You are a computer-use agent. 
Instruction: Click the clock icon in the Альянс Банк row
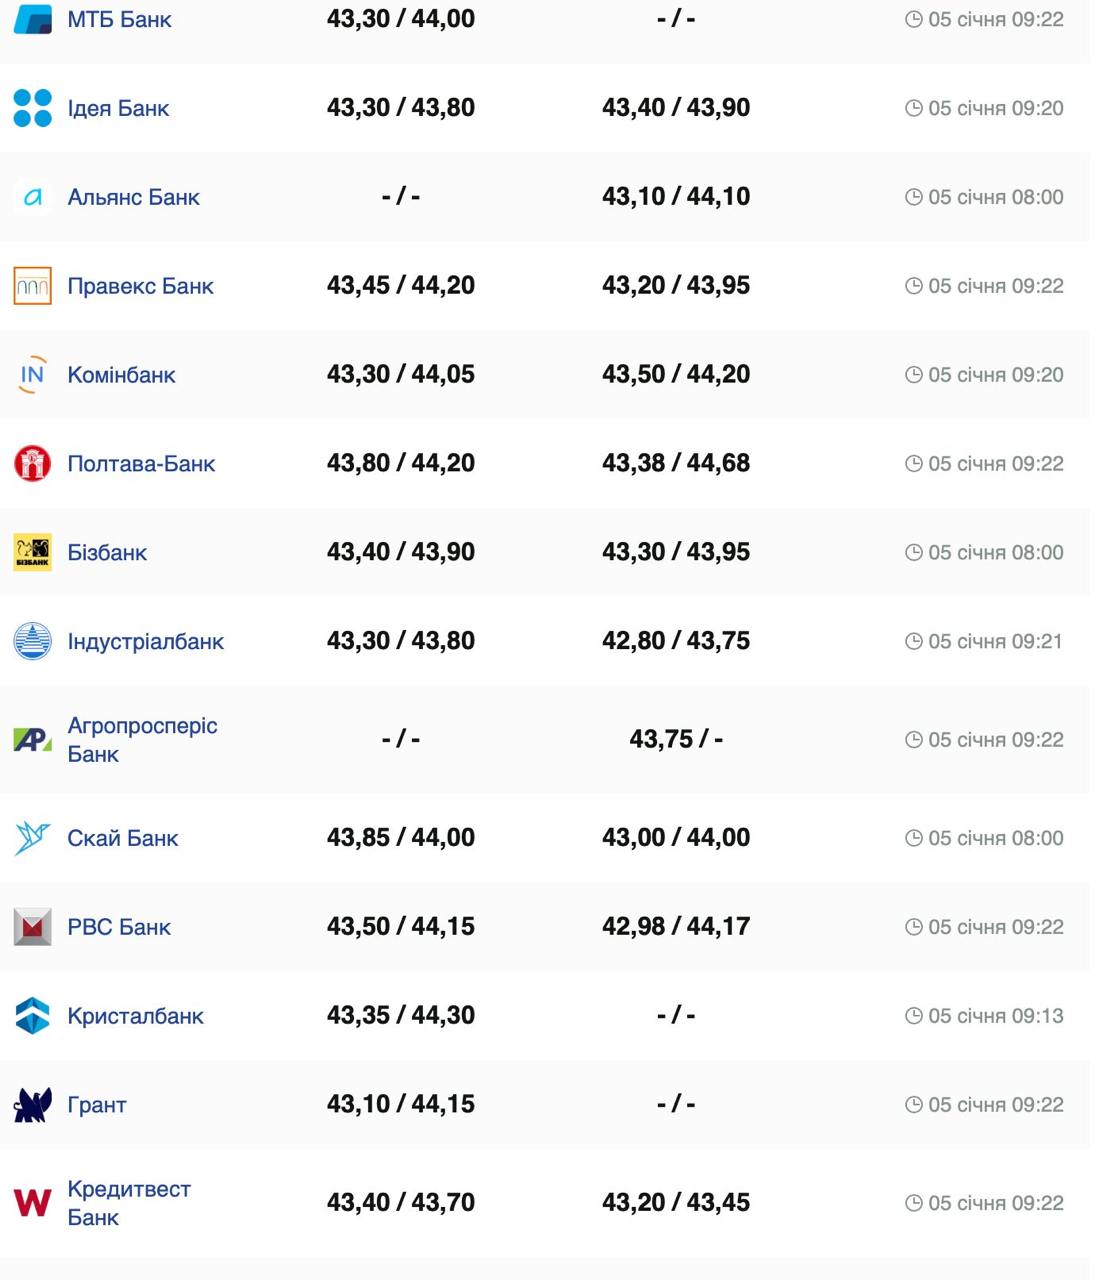(x=913, y=197)
